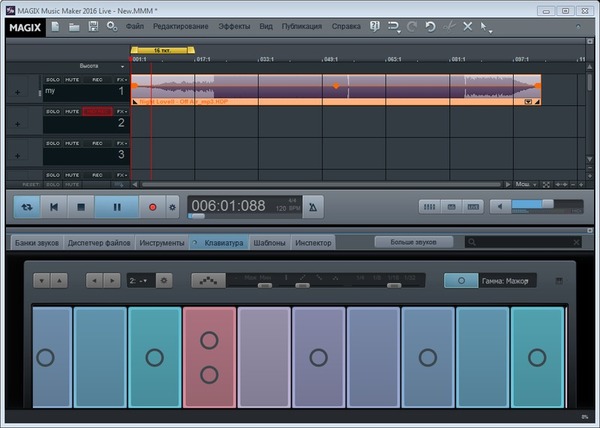The width and height of the screenshot is (600, 428).
Task: Switch to the Шаблоны tab
Action: pyautogui.click(x=270, y=243)
